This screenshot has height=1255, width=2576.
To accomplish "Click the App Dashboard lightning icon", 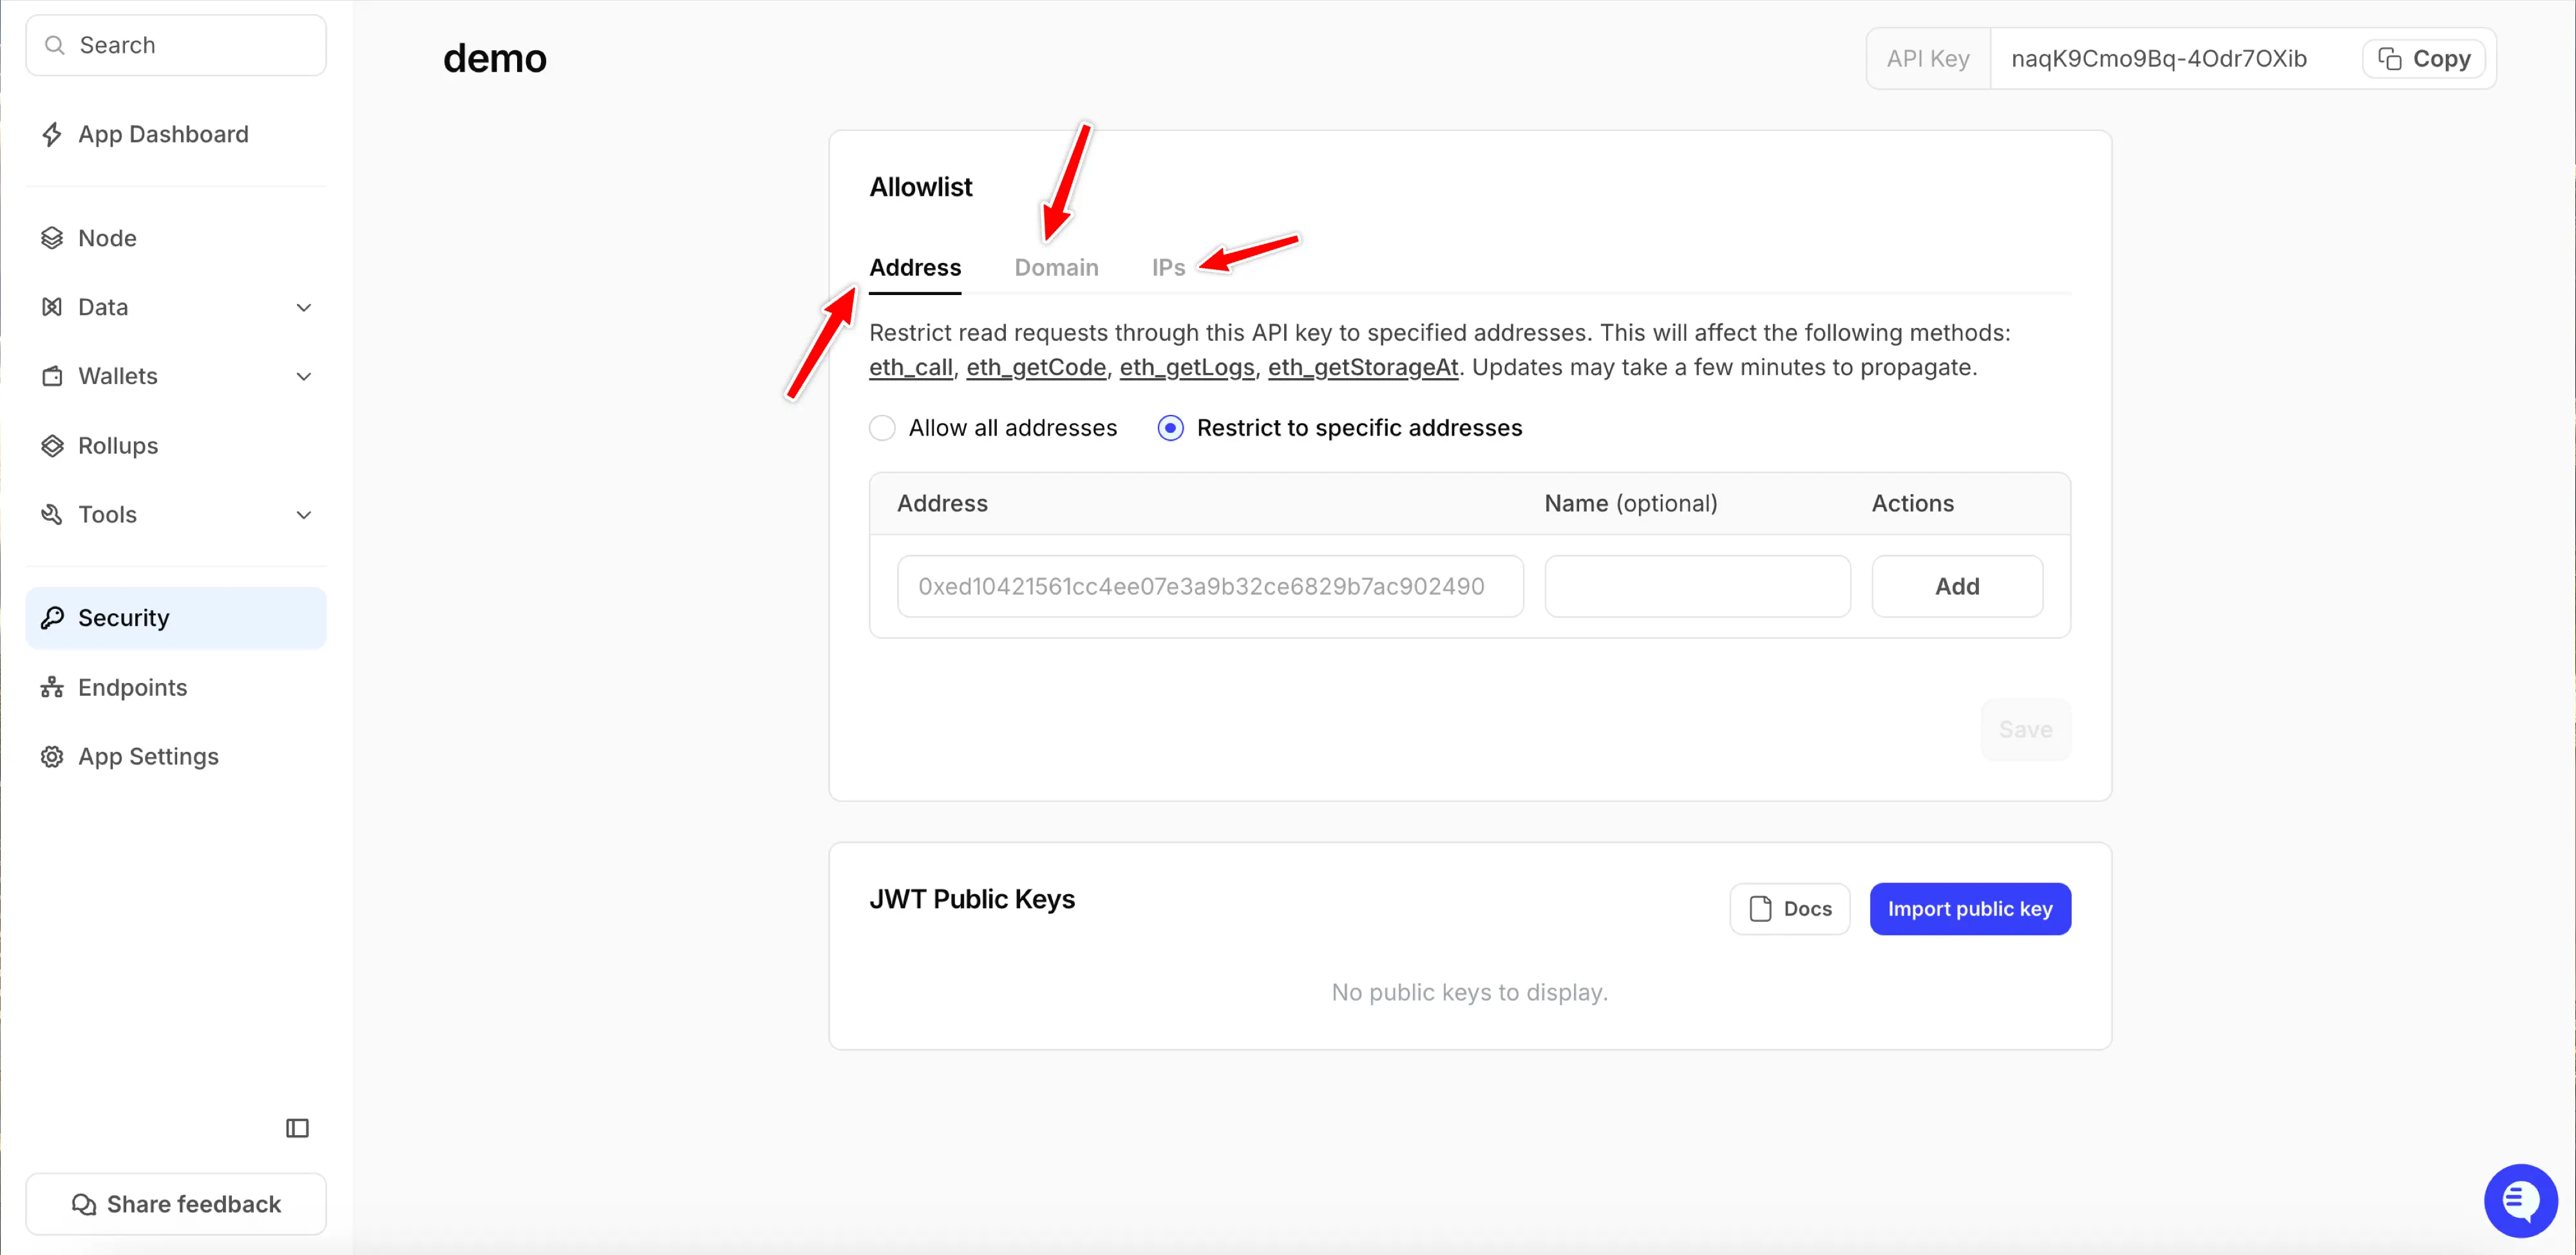I will [52, 134].
